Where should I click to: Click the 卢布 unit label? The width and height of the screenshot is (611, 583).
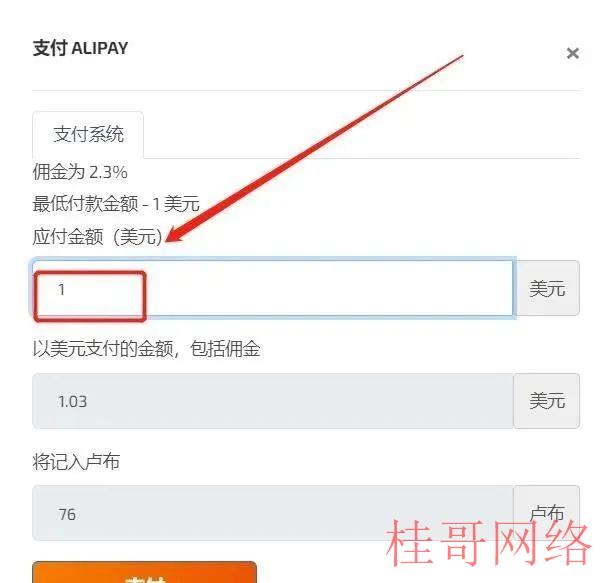[x=547, y=513]
